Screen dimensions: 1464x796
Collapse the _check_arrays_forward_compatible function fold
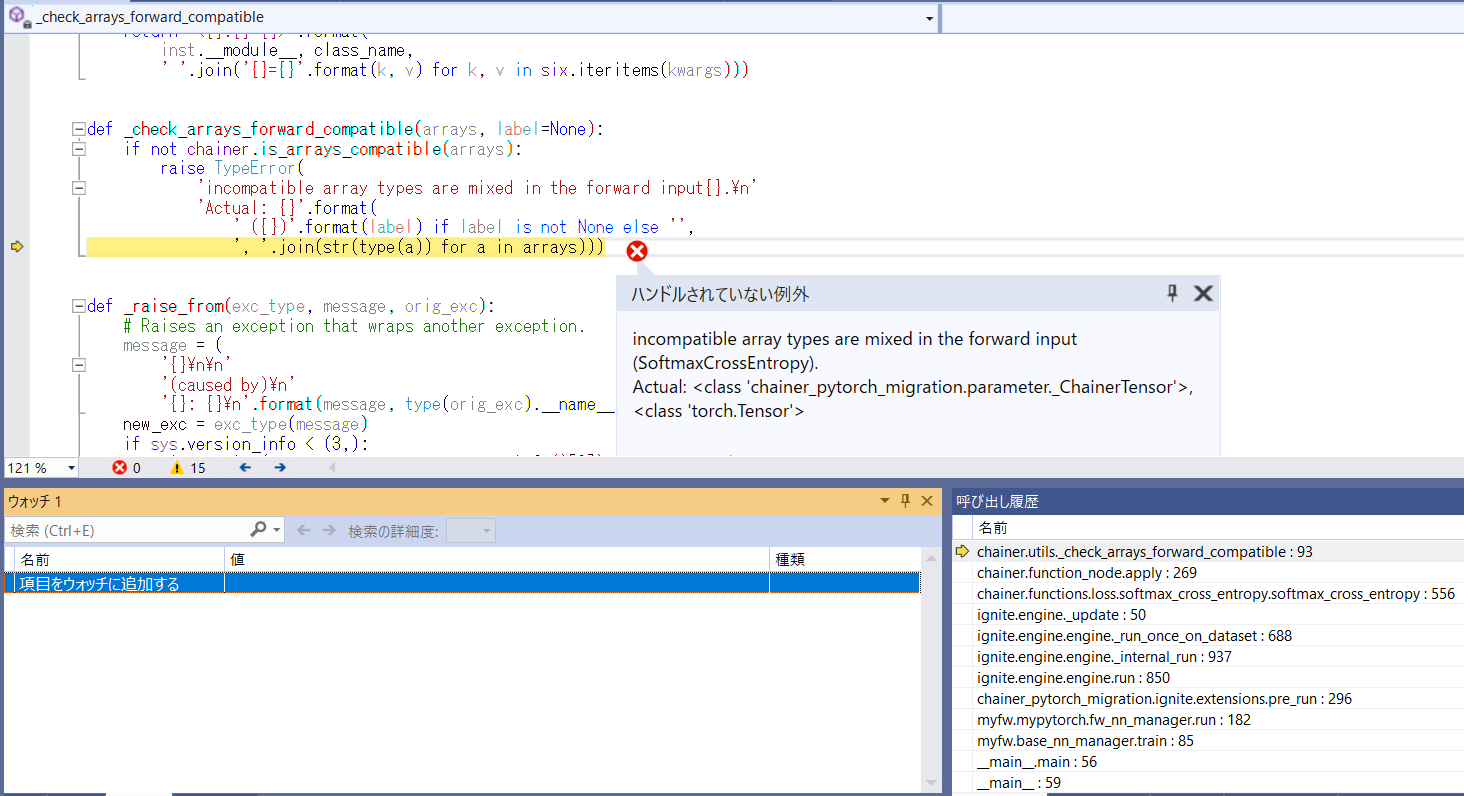click(78, 128)
